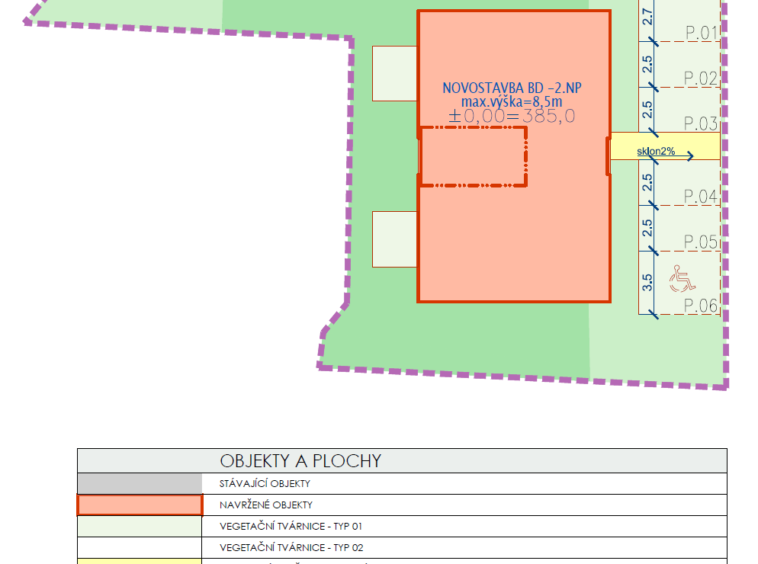The width and height of the screenshot is (758, 564).
Task: Click the 3.5 dimension text
Action: 647,282
